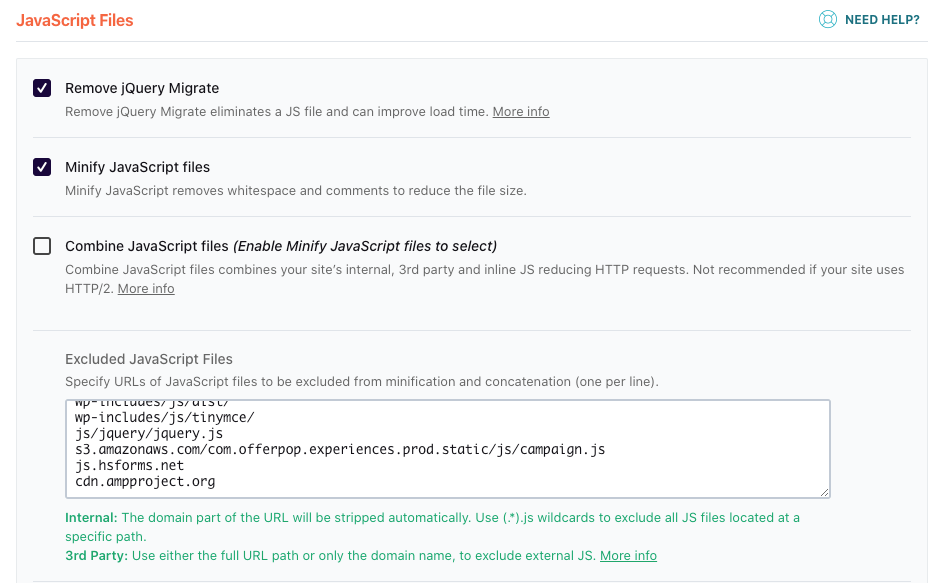Open More info link about HTTP/2 combining
The width and height of the screenshot is (931, 583).
[x=146, y=289]
